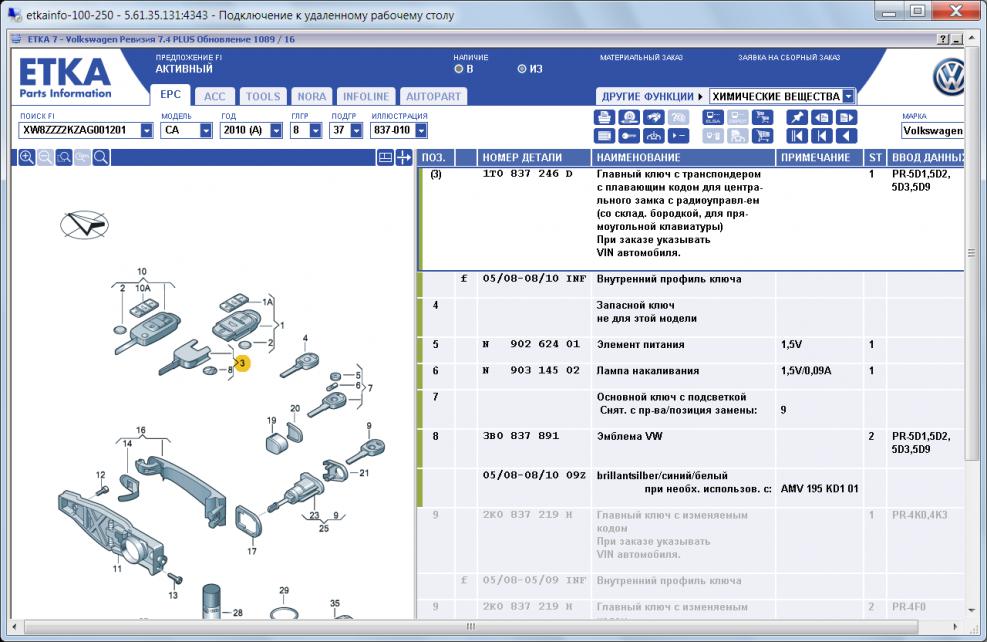The image size is (987, 642).
Task: Open the ПОДГР dropdown showing 37
Action: point(356,130)
